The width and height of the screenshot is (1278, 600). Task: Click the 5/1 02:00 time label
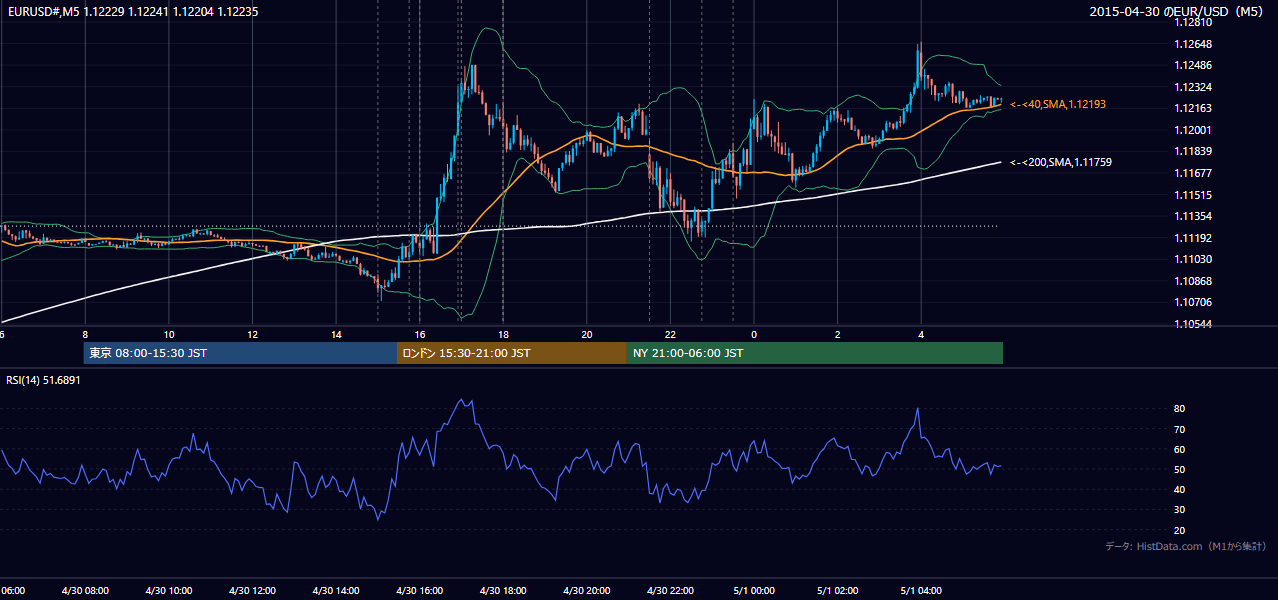tap(838, 591)
